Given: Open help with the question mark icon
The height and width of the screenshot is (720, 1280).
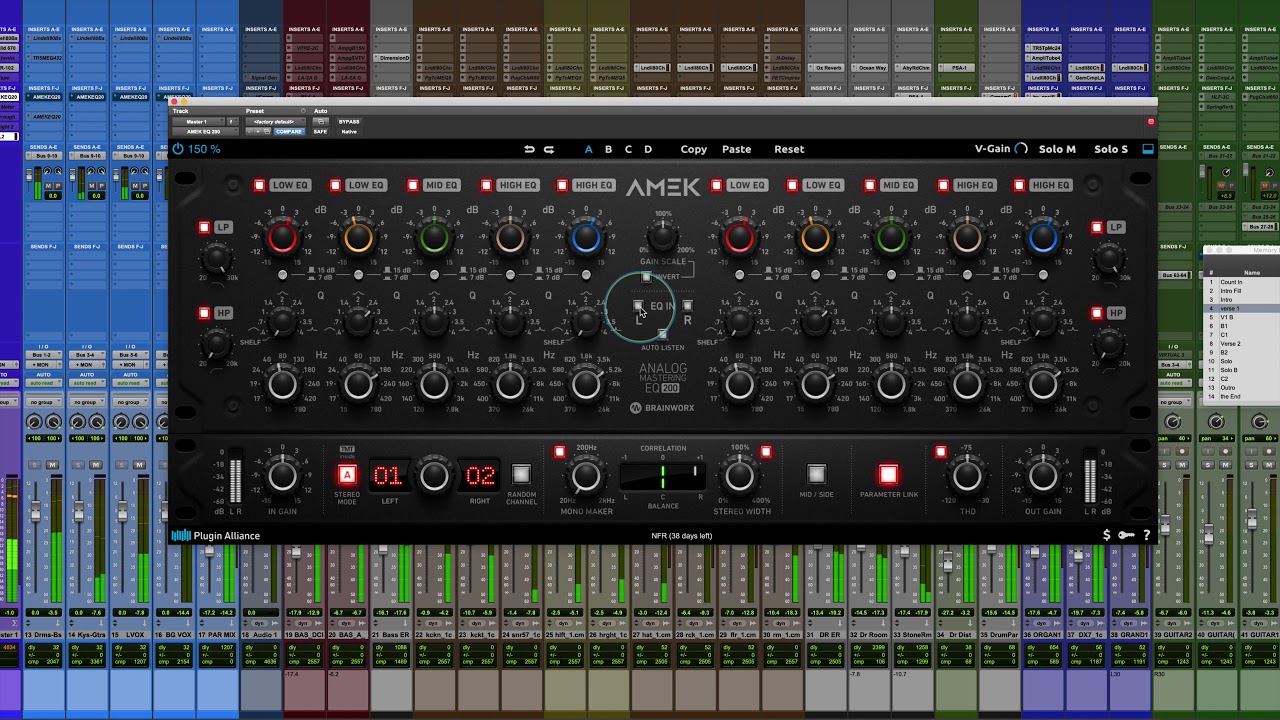Looking at the screenshot, I should pos(1147,535).
